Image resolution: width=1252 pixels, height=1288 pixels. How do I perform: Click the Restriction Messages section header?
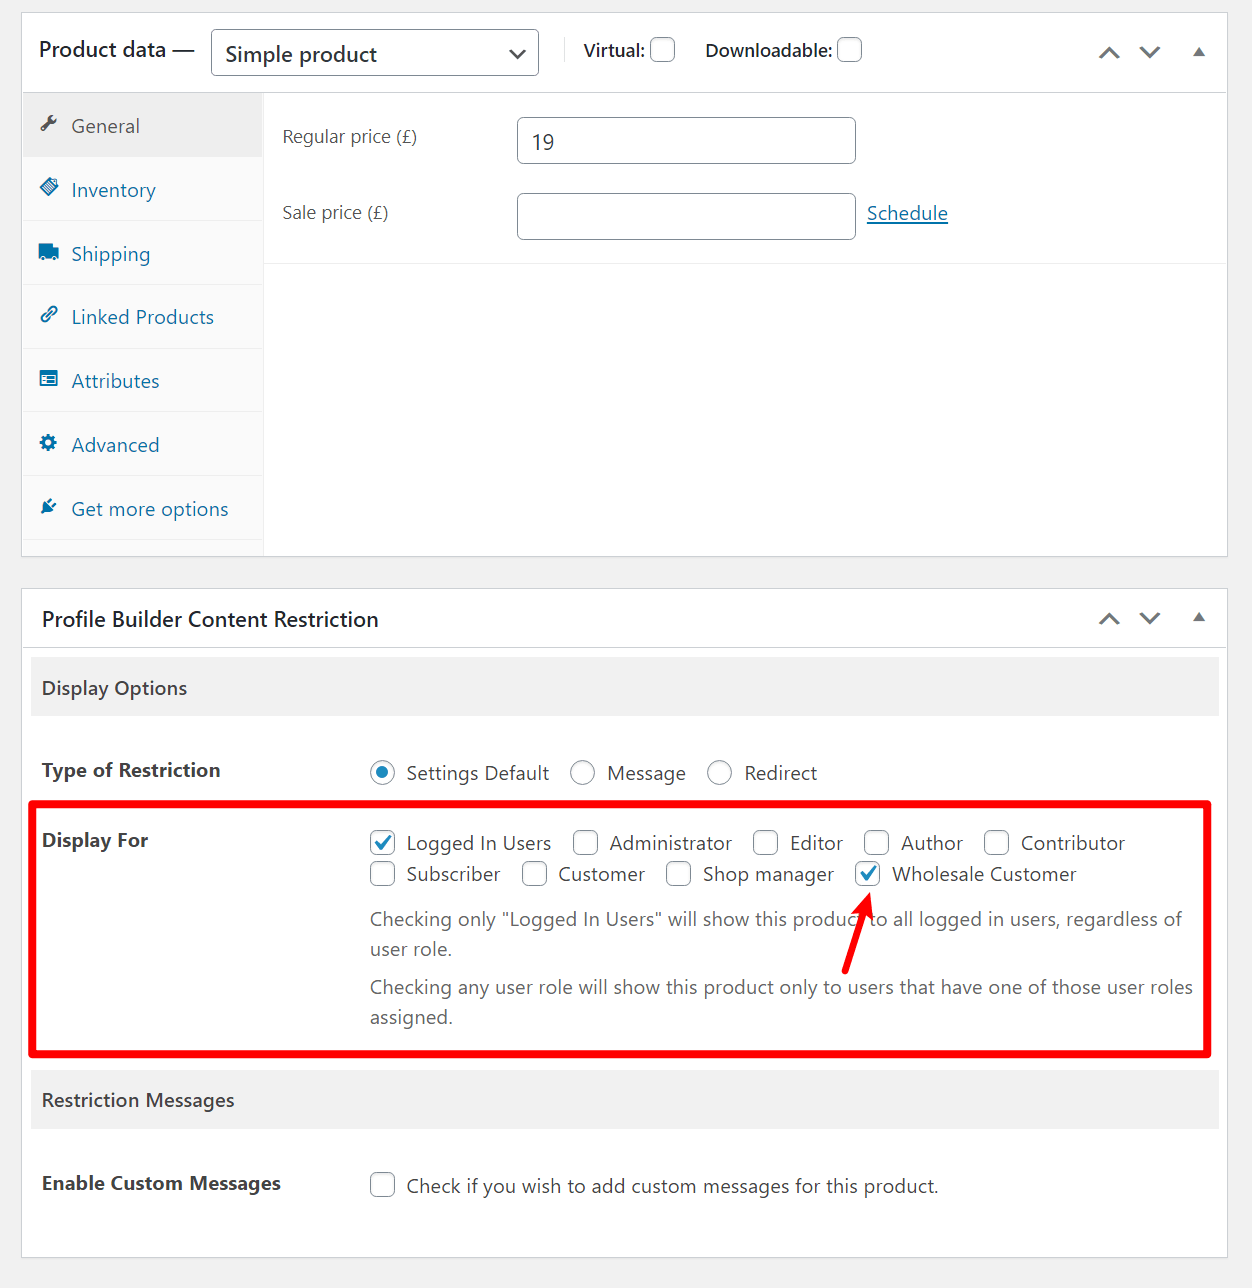coord(625,1100)
